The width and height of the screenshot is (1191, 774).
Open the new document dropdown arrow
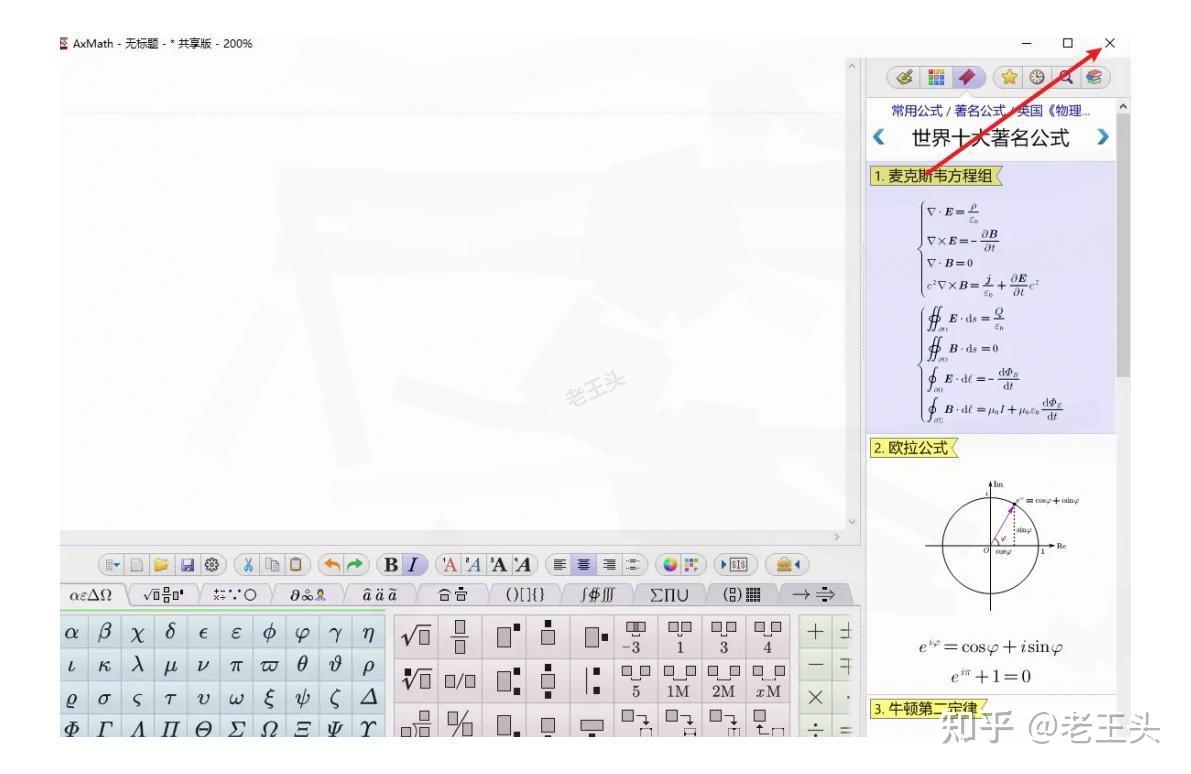pyautogui.click(x=112, y=564)
